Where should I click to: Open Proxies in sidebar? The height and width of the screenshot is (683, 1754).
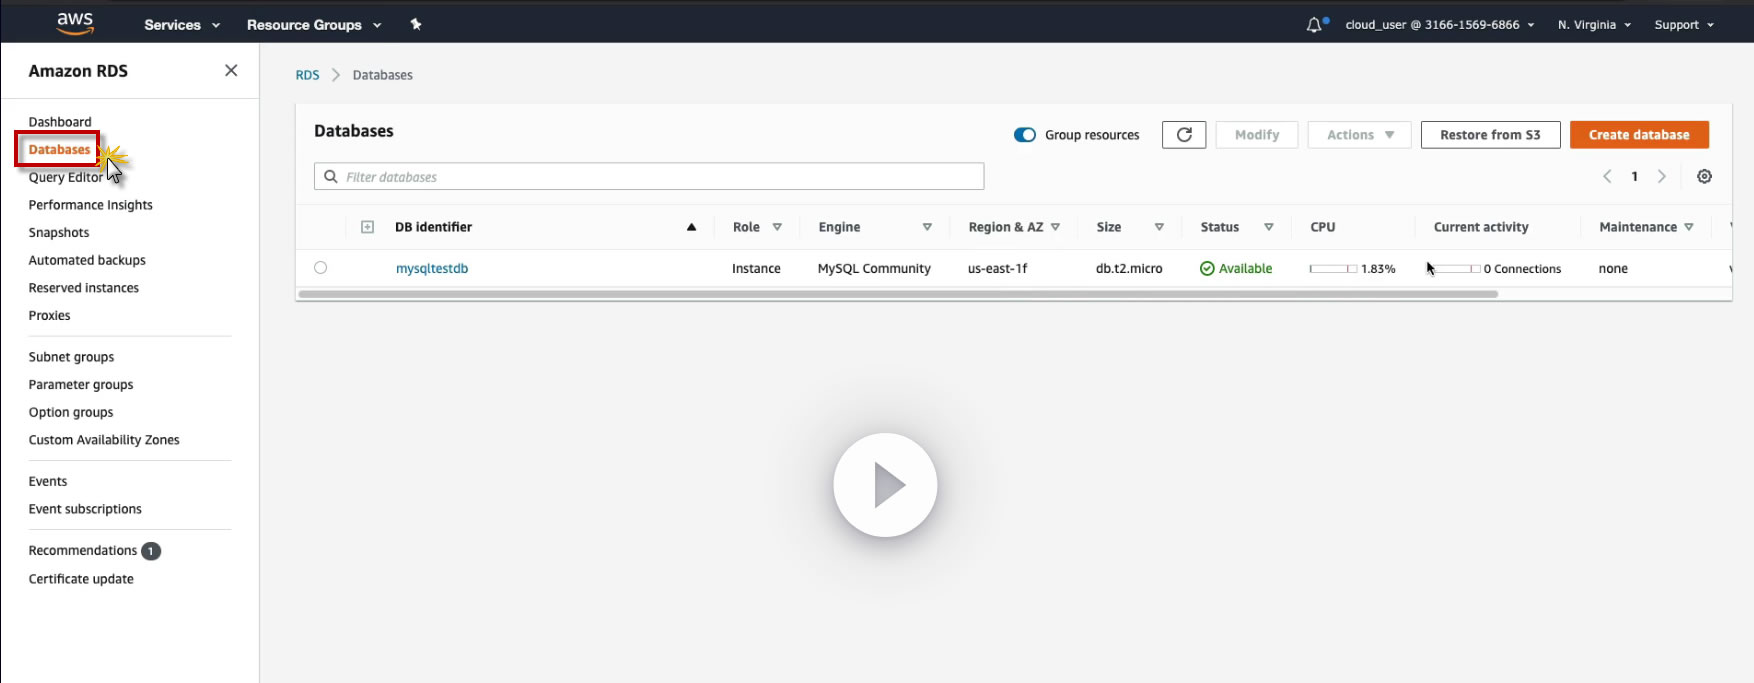pyautogui.click(x=49, y=316)
